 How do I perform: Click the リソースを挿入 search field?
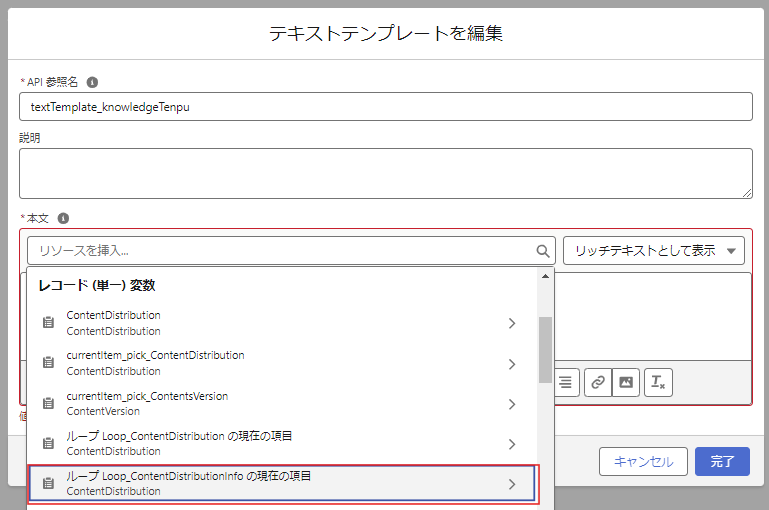click(291, 251)
